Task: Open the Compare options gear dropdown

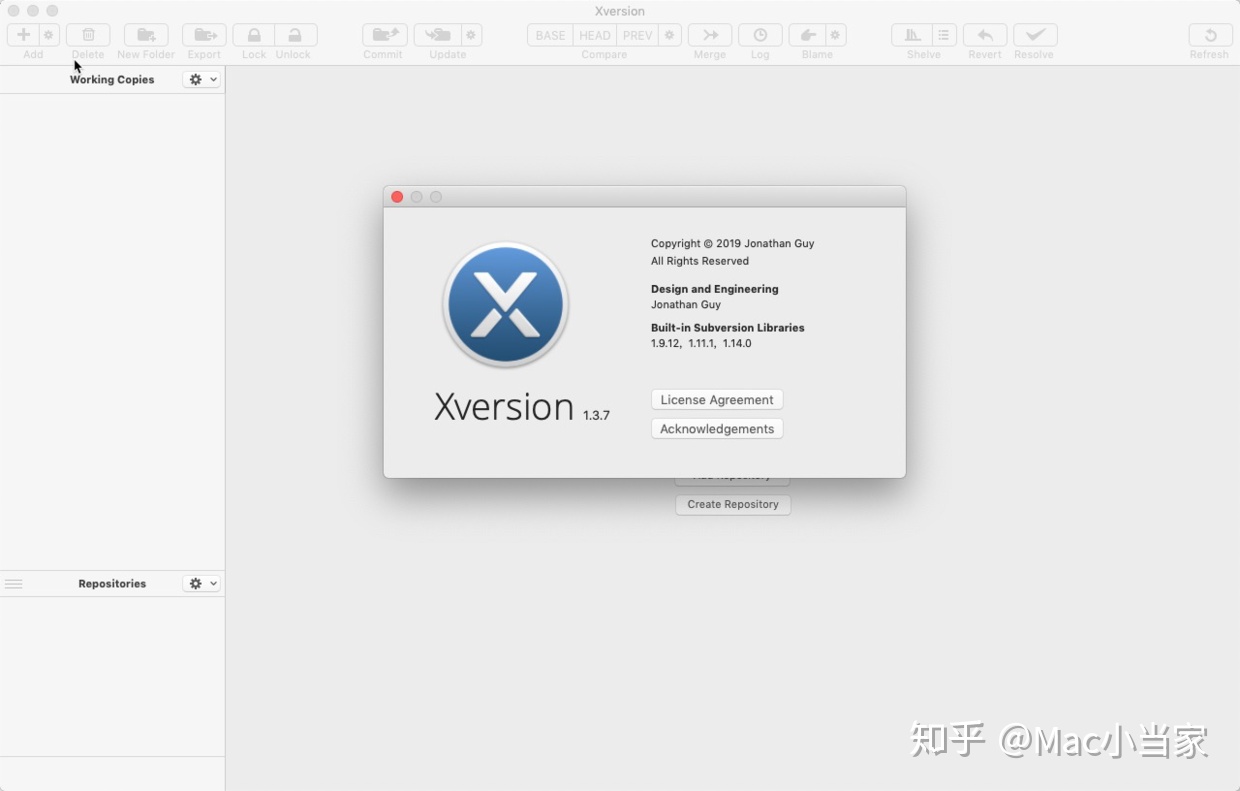Action: tap(670, 35)
